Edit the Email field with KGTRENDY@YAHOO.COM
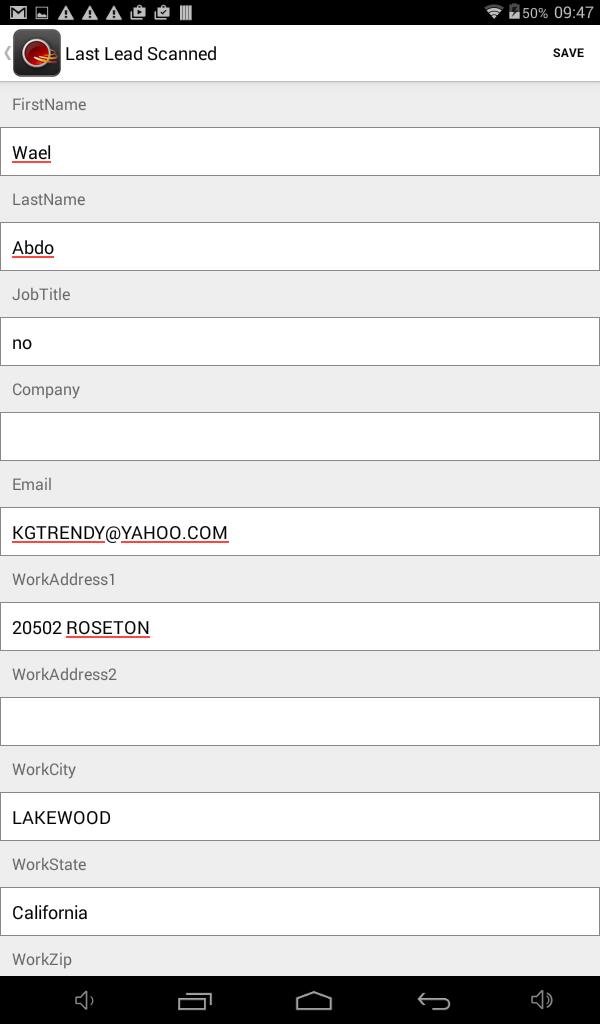 click(300, 532)
